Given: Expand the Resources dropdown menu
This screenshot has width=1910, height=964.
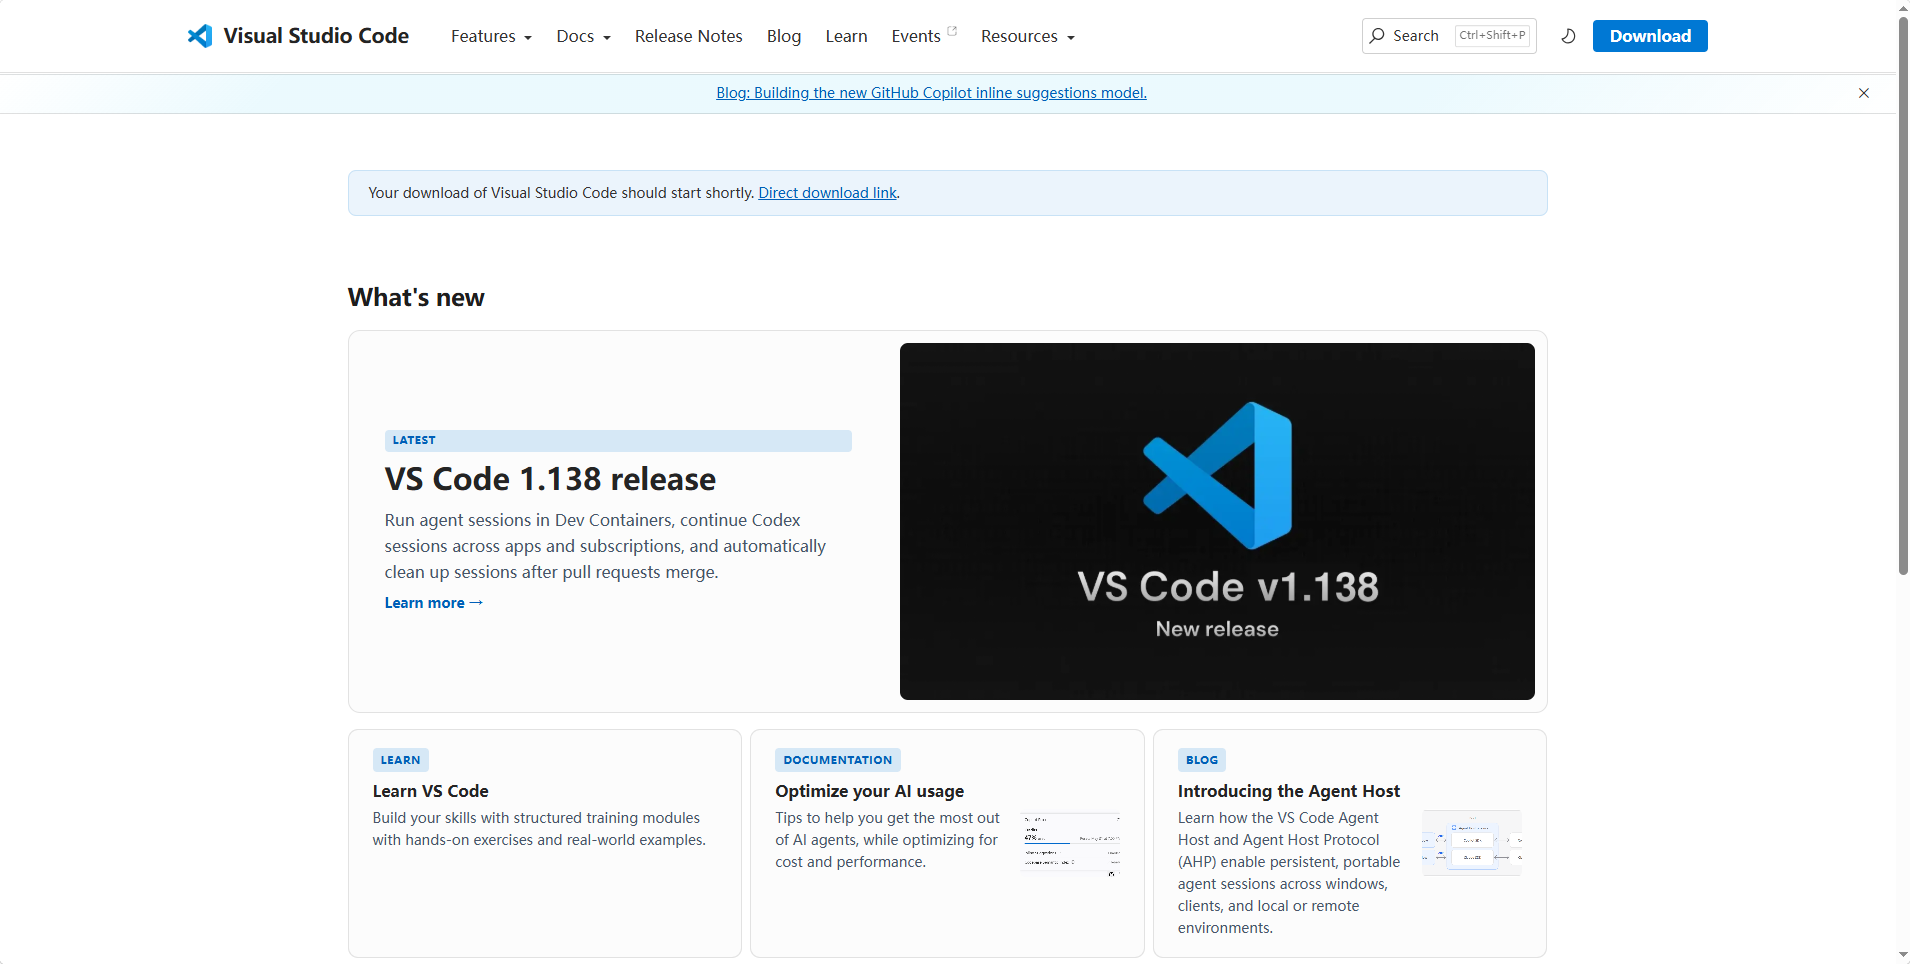Looking at the screenshot, I should pyautogui.click(x=1028, y=36).
